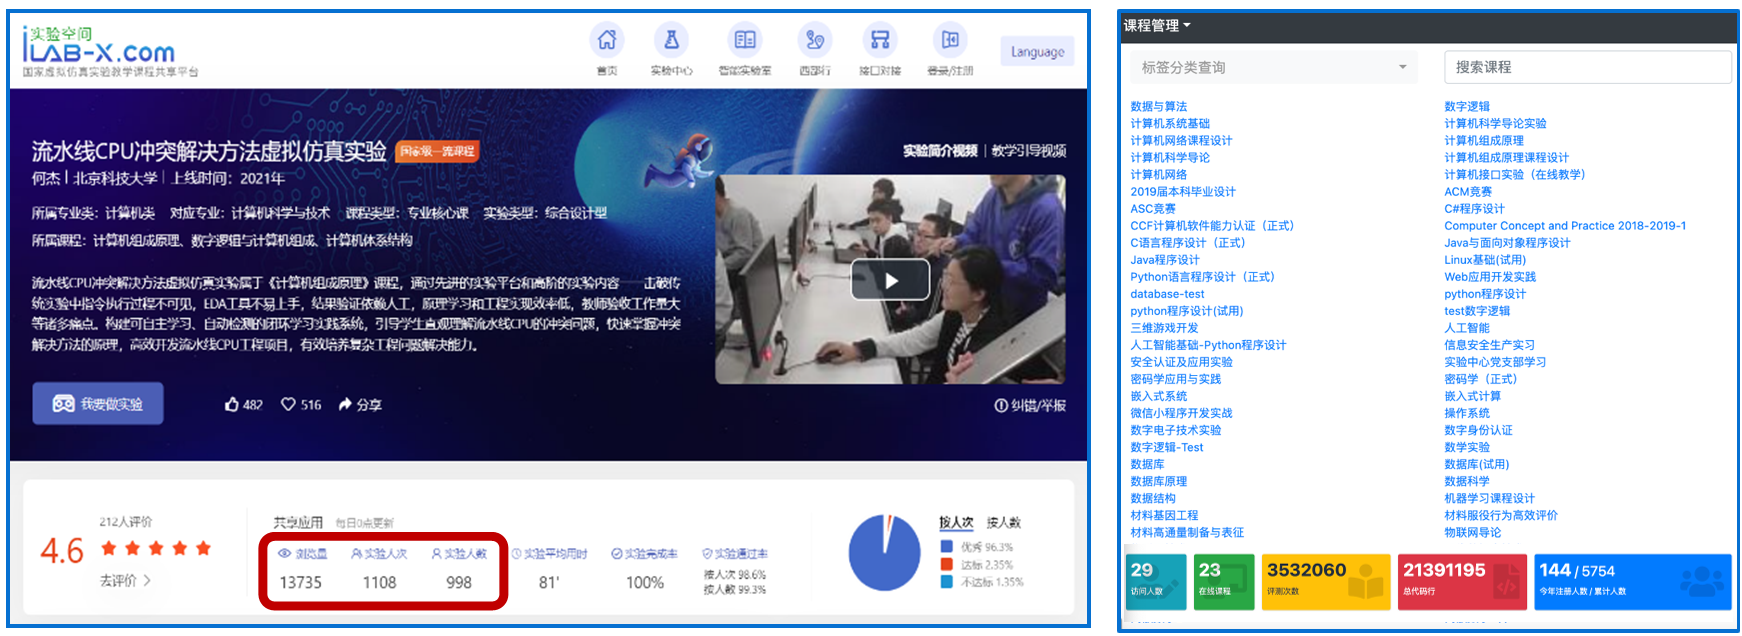Go to the 首页 home icon
Viewport: 1742px width, 636px height.
[606, 40]
